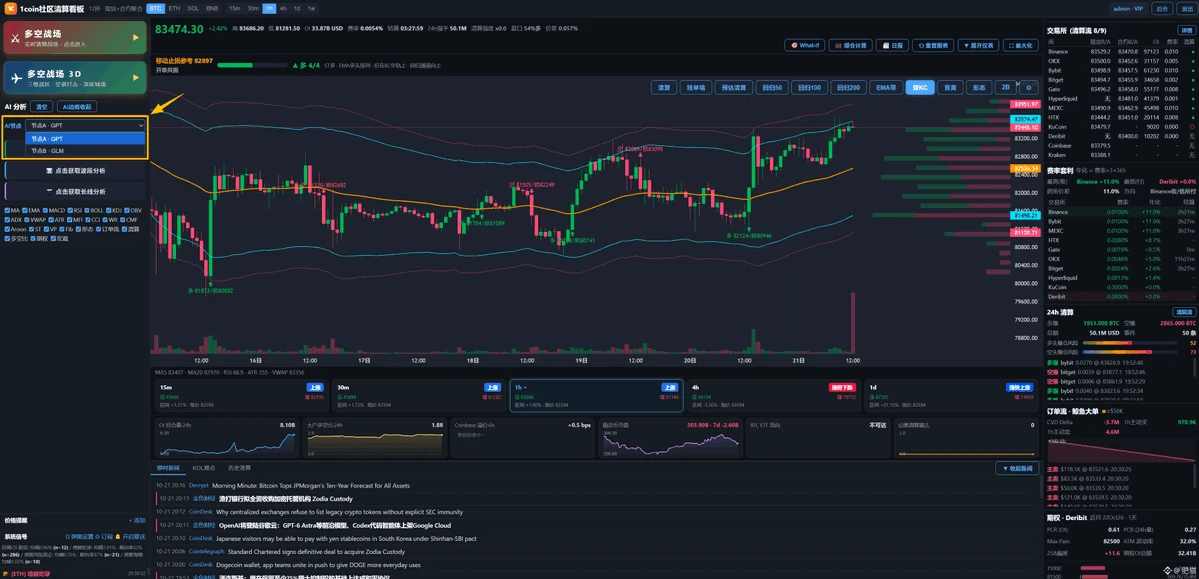
Task: Select the BTC coin tab
Action: (155, 8)
